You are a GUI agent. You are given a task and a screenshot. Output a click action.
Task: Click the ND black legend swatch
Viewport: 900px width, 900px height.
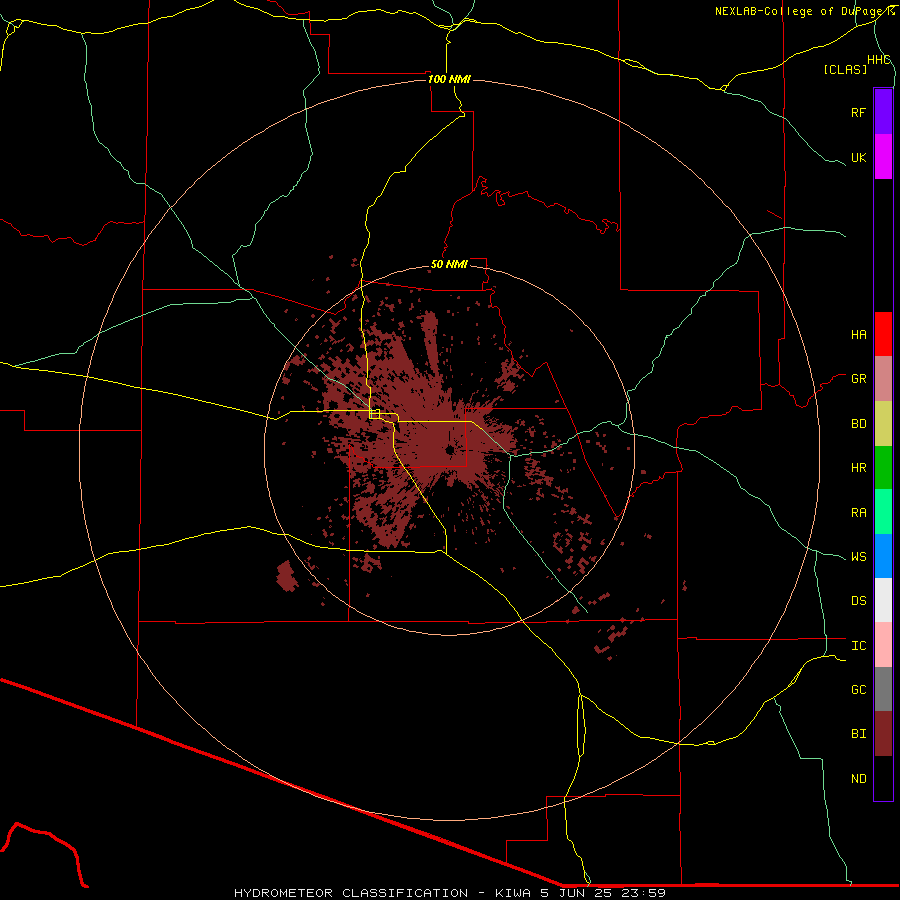tap(883, 778)
